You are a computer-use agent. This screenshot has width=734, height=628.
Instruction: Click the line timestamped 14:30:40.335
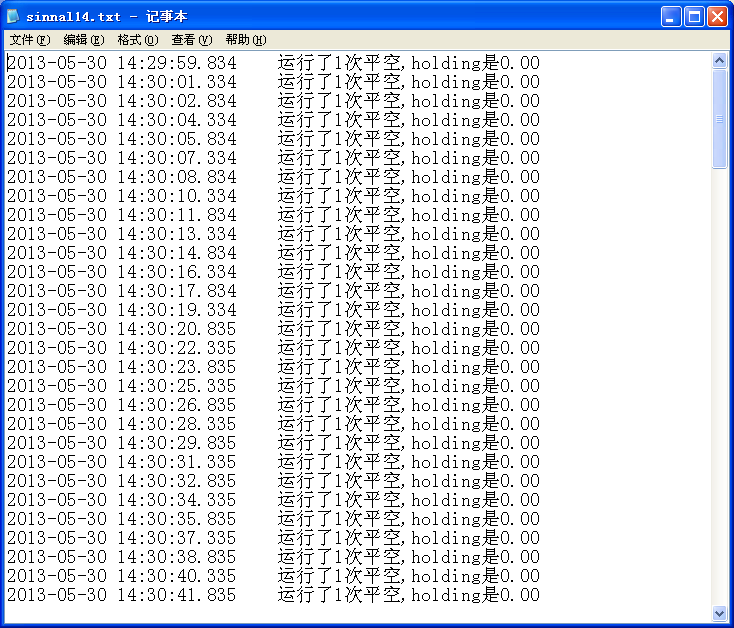(x=273, y=576)
